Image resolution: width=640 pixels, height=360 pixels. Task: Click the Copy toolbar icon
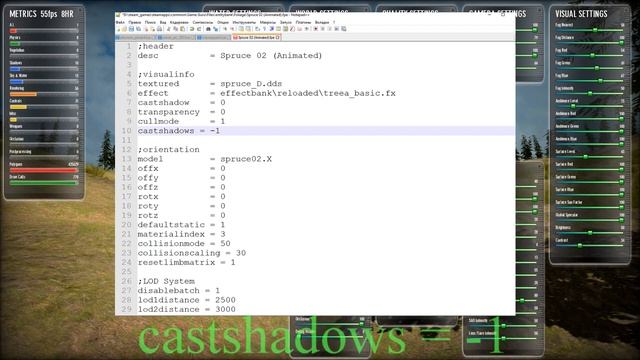(176, 29)
